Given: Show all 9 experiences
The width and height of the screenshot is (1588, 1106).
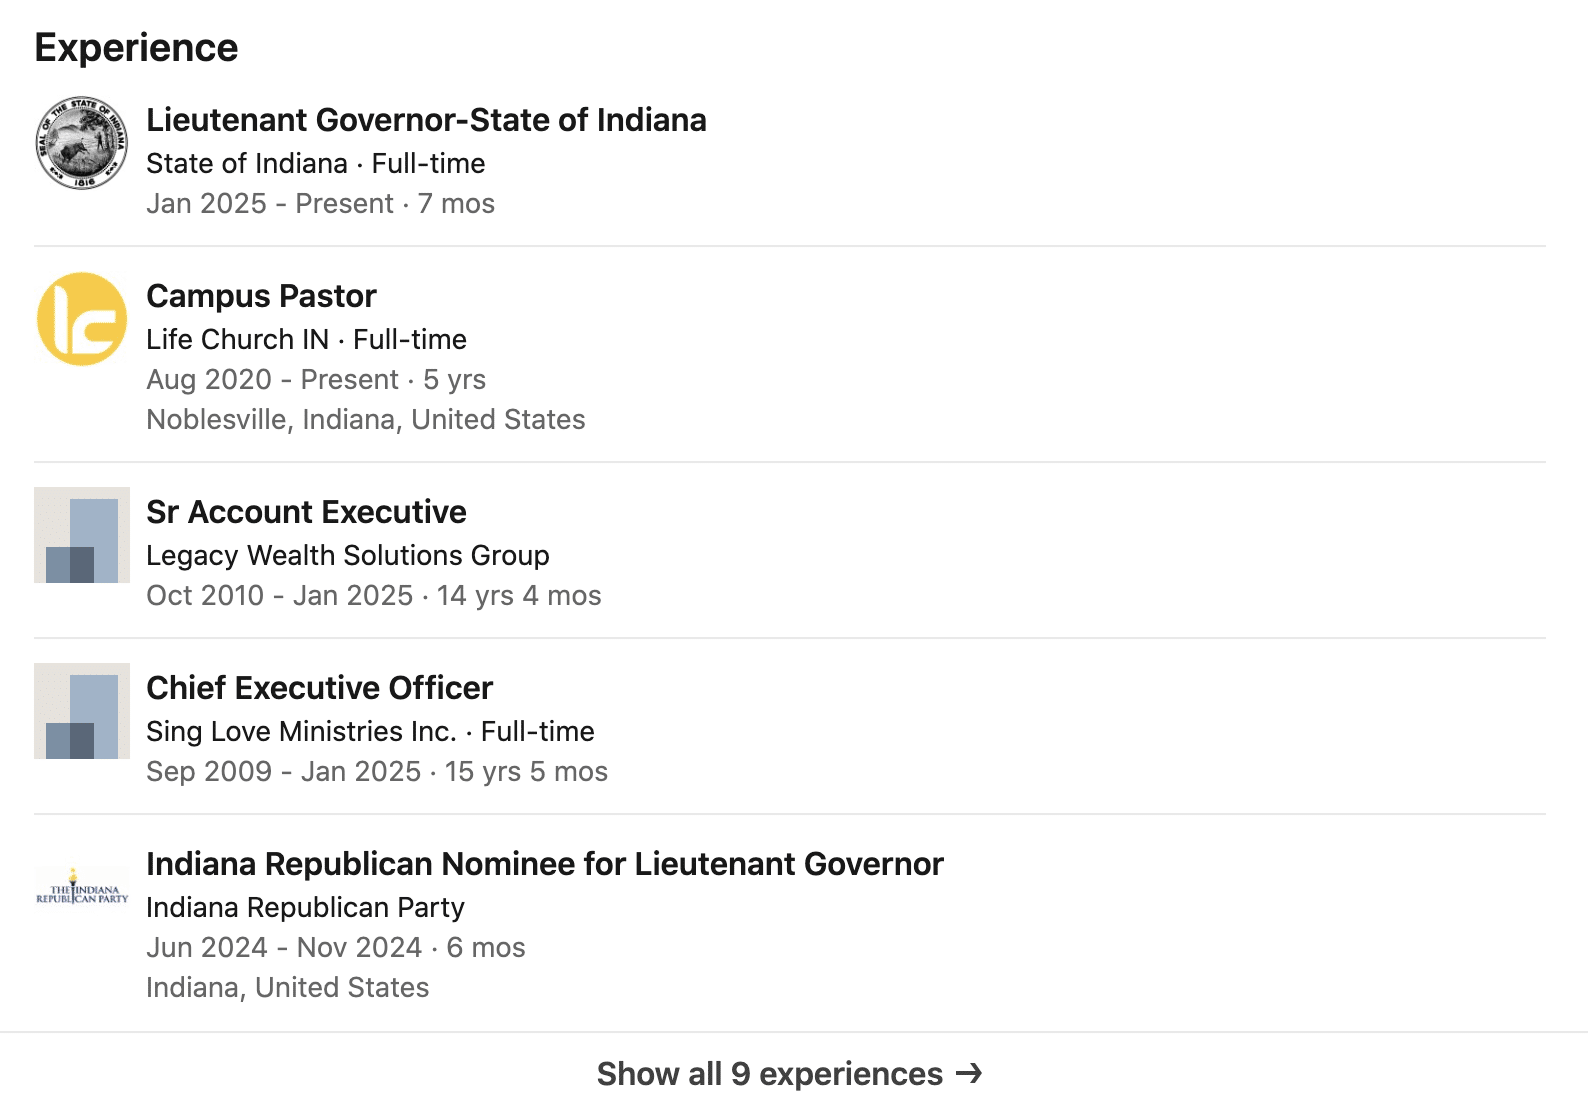Looking at the screenshot, I should coord(769,1074).
